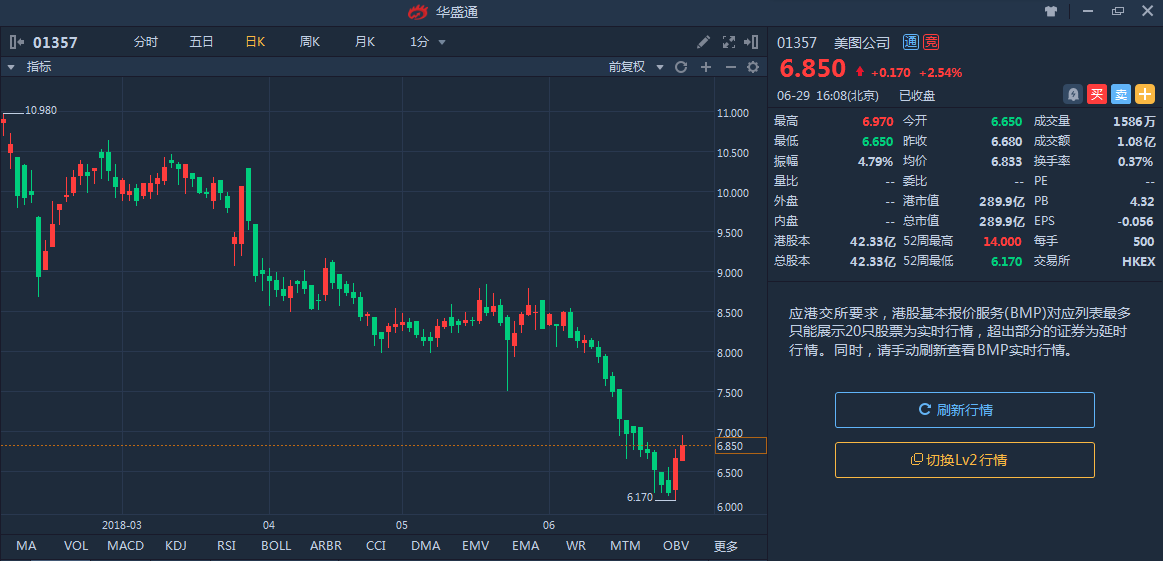Switch to 周K weekly chart tab

309,42
